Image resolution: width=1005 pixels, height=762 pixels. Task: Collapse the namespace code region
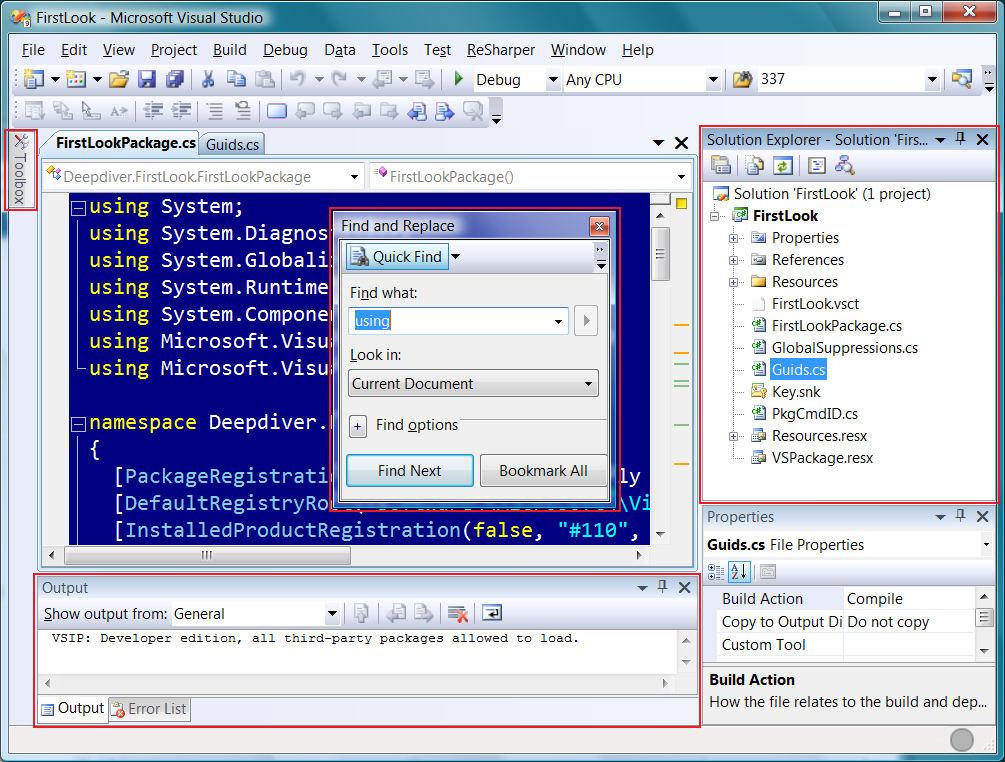(78, 424)
